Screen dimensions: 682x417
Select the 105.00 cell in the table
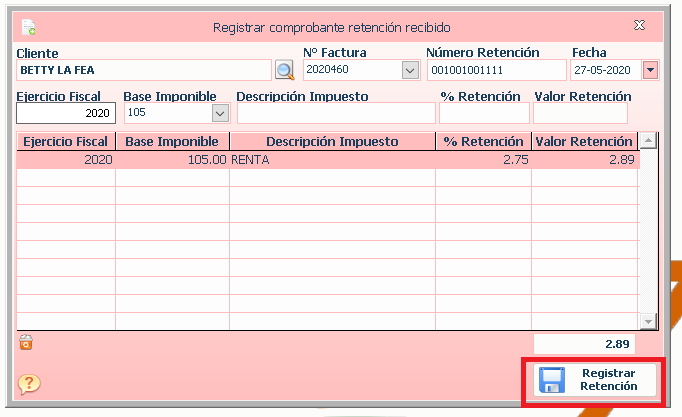coord(172,160)
